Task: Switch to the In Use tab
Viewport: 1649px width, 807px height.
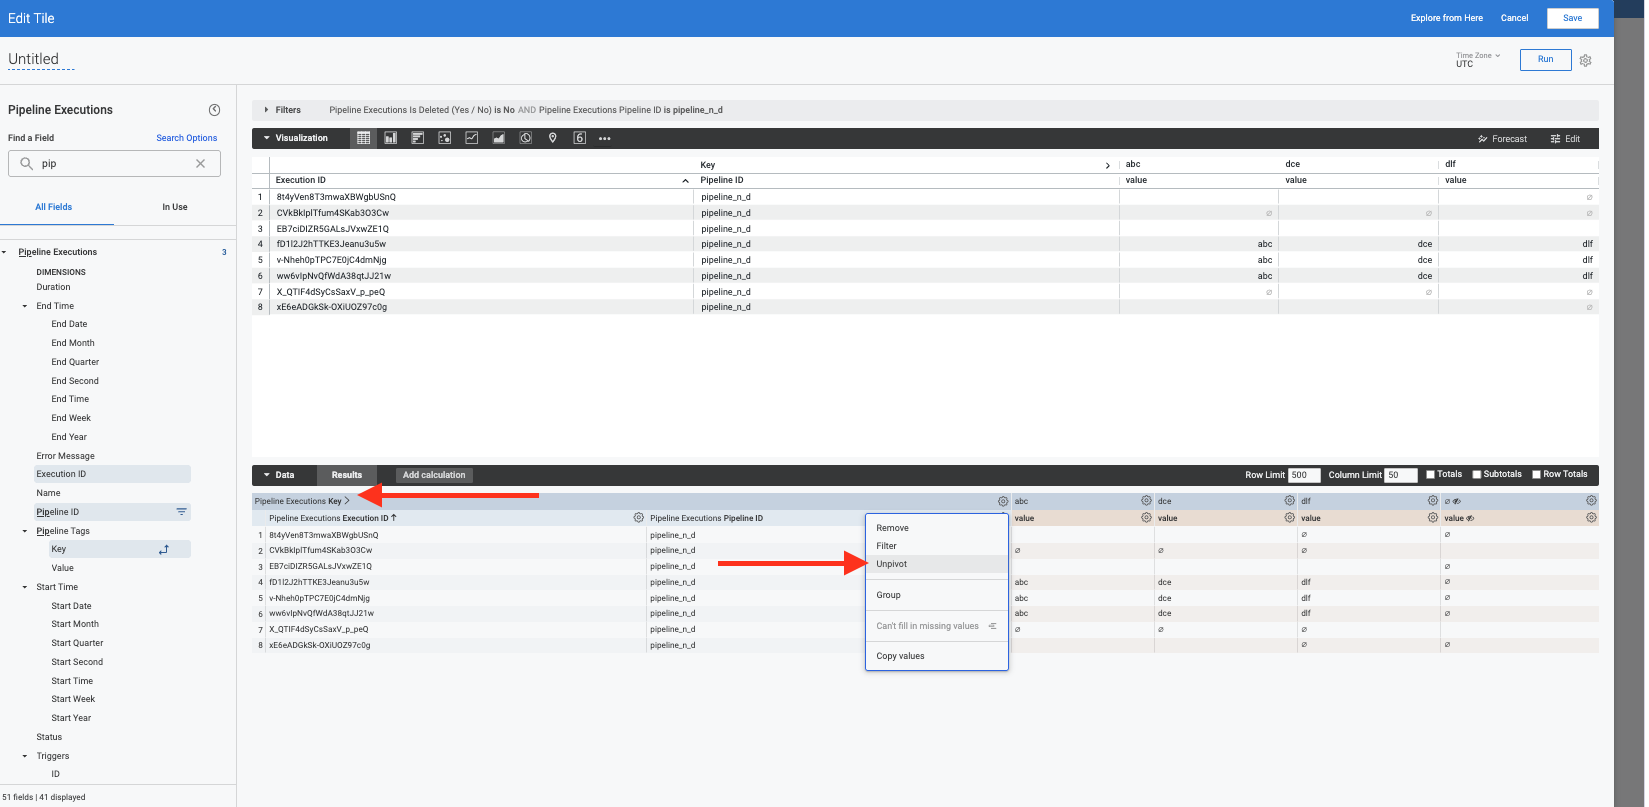Action: coord(175,207)
